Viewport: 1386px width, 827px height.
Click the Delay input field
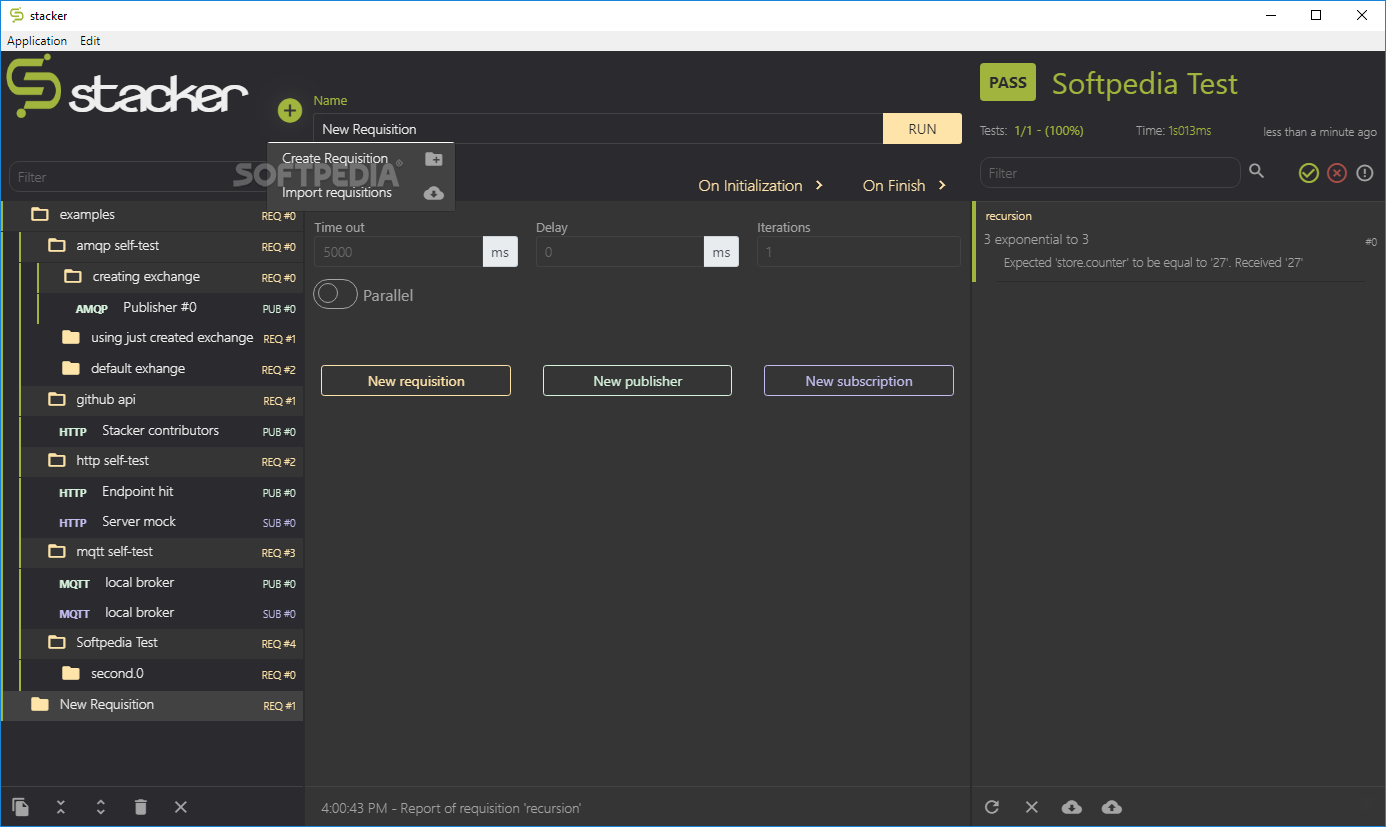coord(620,252)
